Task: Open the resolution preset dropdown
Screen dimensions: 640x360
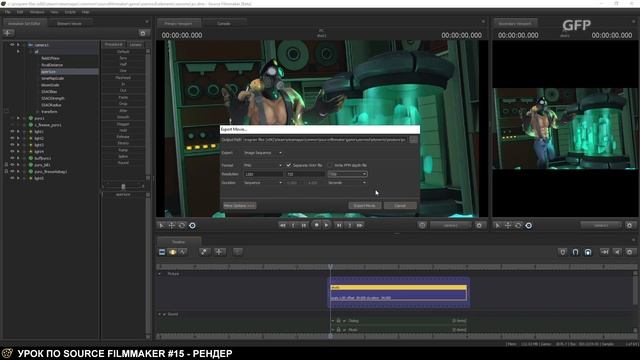Action: (347, 174)
